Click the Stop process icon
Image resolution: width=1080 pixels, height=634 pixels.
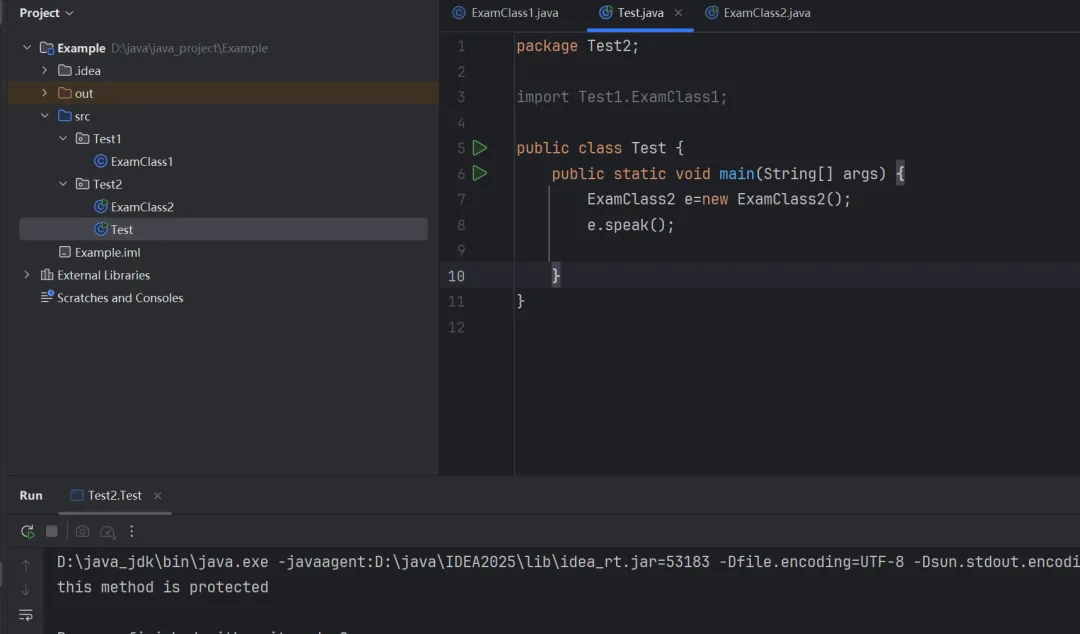52,532
